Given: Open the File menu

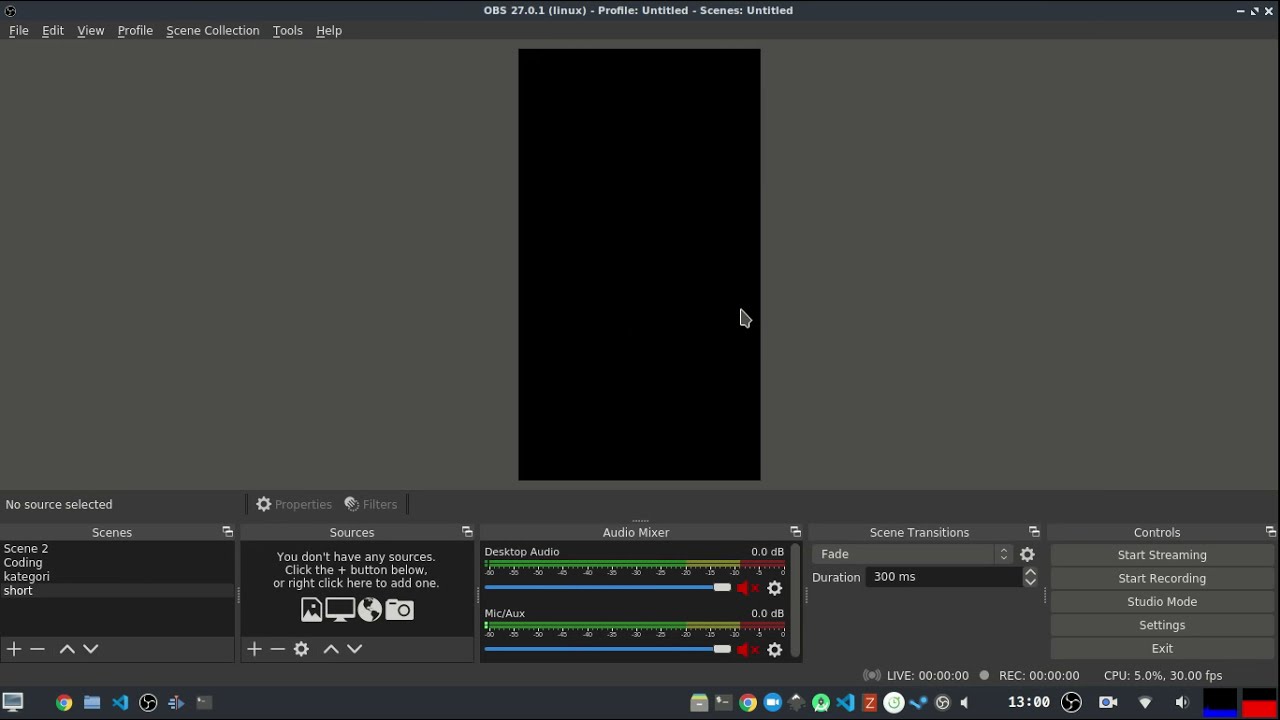Looking at the screenshot, I should click(19, 31).
